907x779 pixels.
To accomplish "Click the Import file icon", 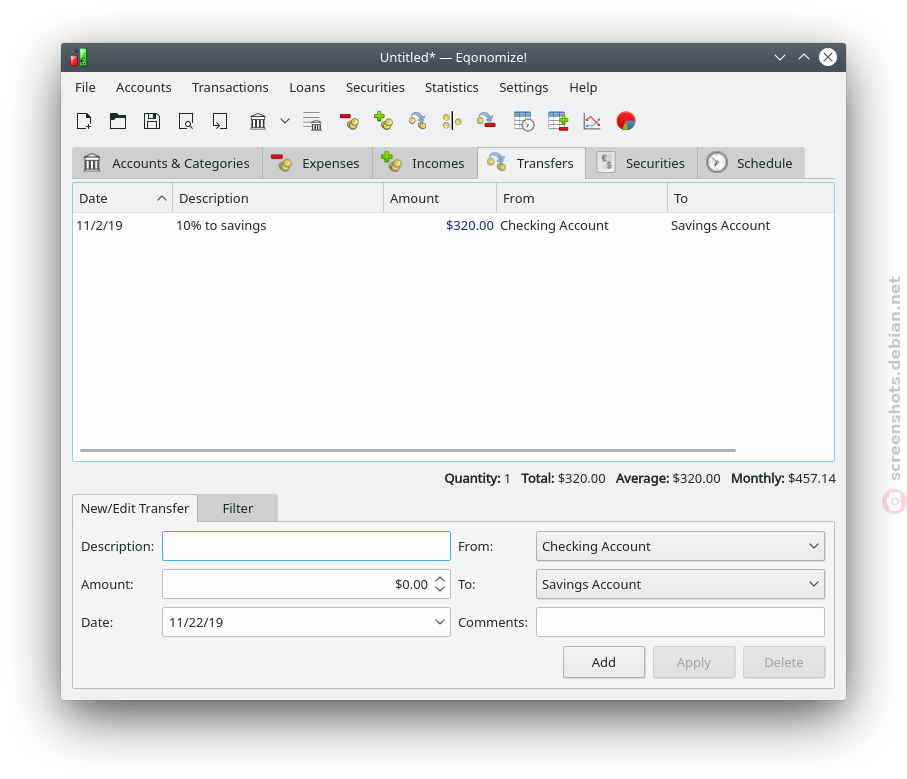I will click(220, 121).
